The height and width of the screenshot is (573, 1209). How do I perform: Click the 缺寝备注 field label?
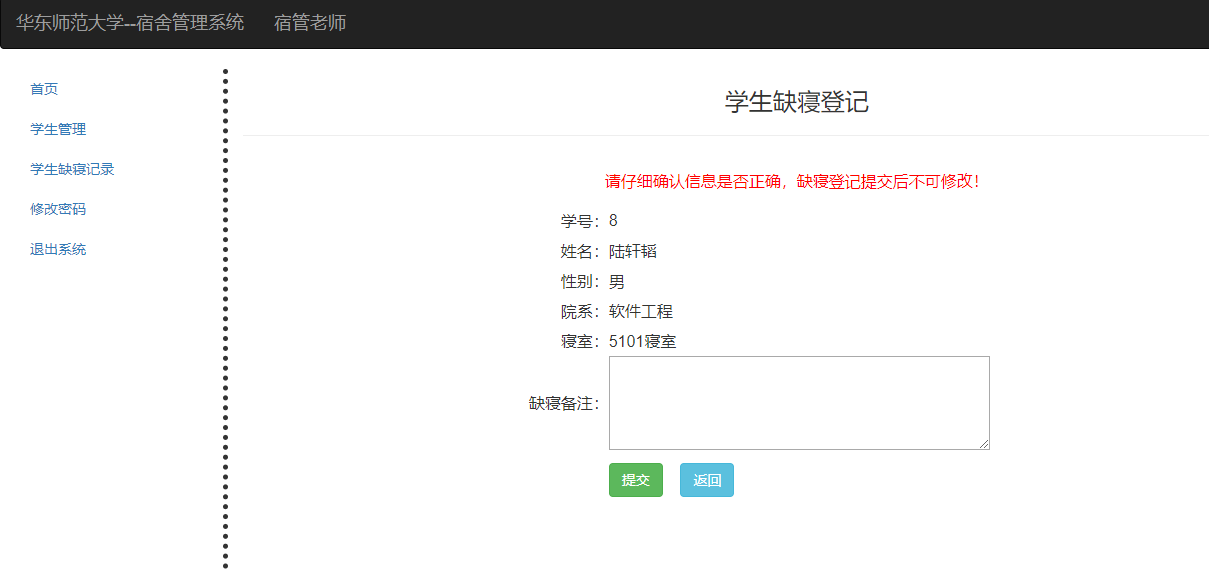coord(565,403)
